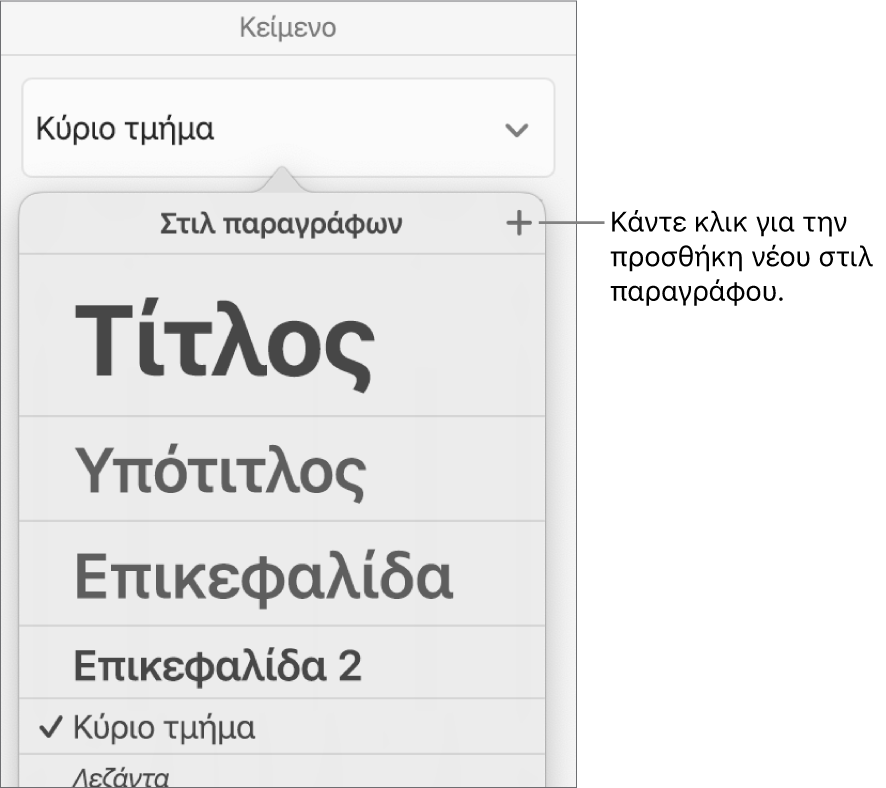Choose the Λεζάντα paragraph style
The image size is (886, 788).
282,772
